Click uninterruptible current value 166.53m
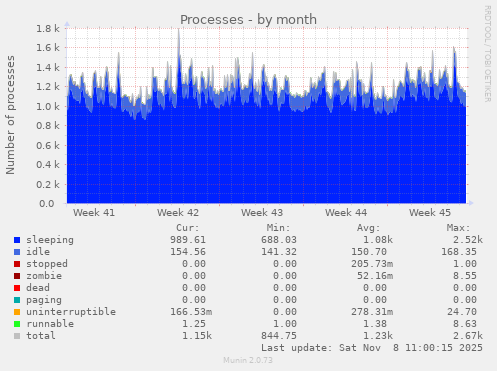The image size is (497, 371). click(191, 312)
